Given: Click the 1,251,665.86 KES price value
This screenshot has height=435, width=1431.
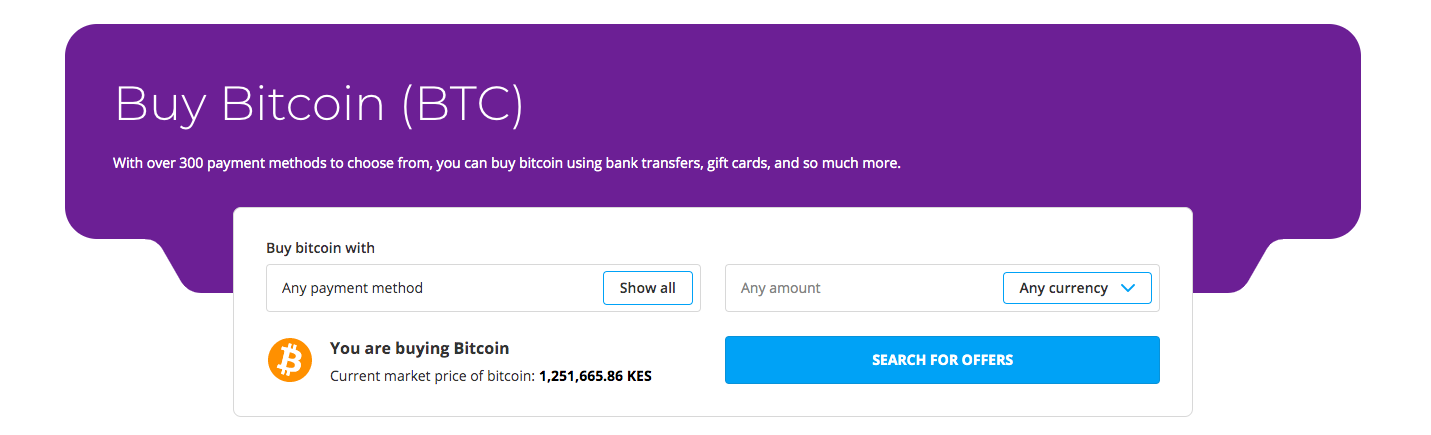Looking at the screenshot, I should click(x=595, y=377).
